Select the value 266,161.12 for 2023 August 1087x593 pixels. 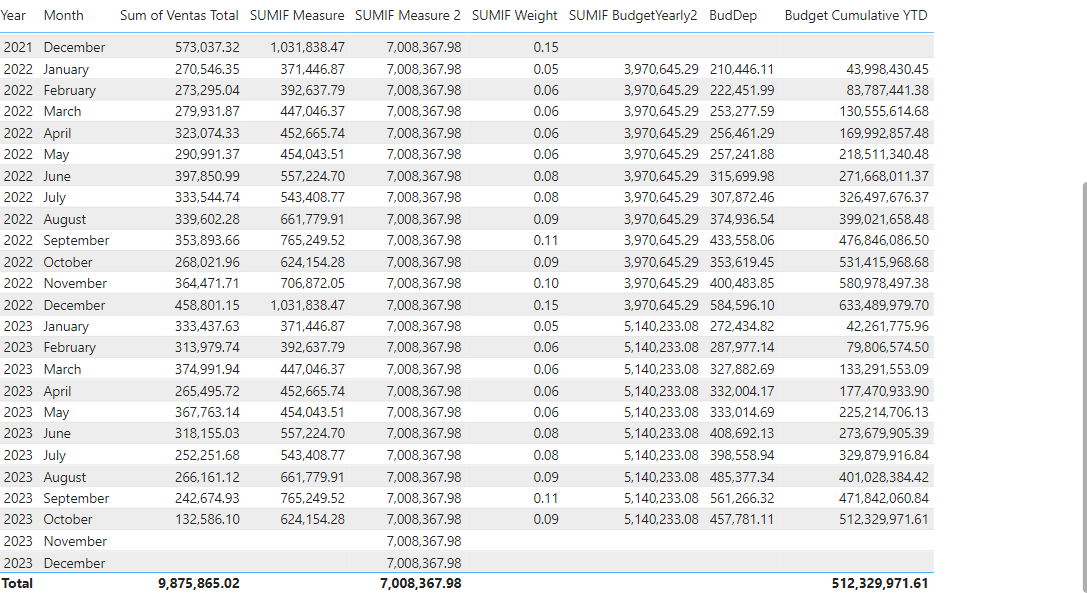point(207,477)
